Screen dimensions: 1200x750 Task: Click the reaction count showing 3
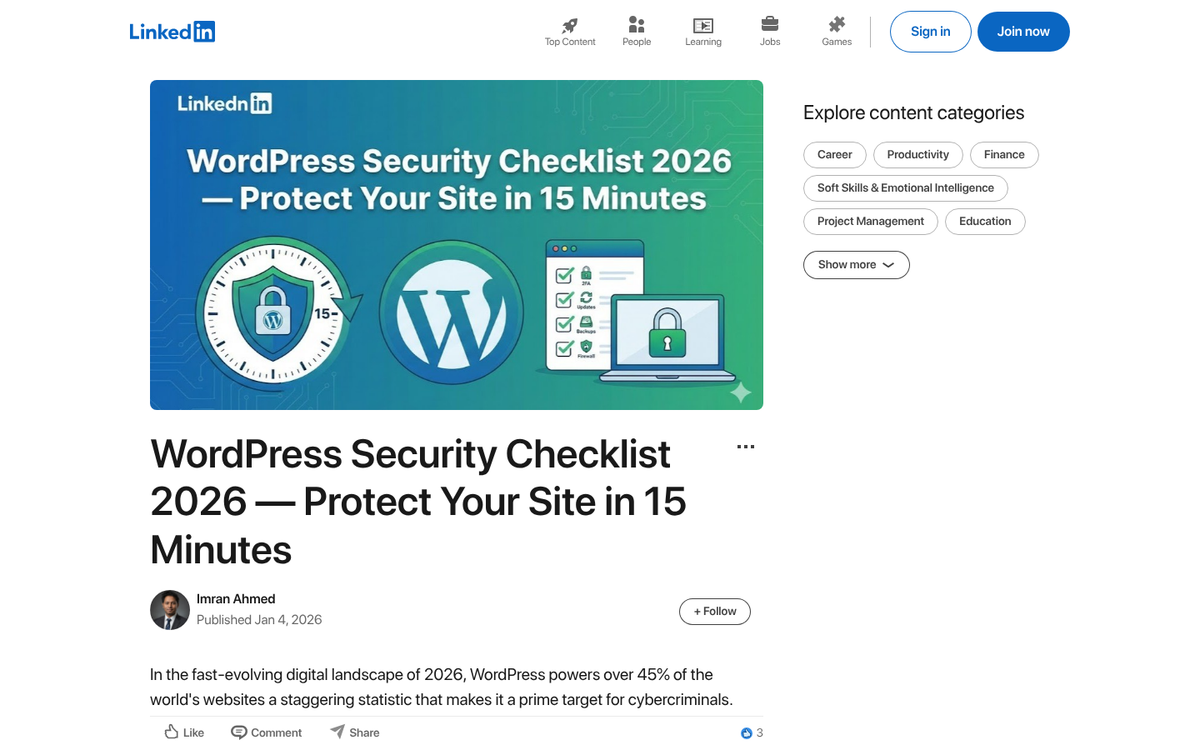click(750, 732)
